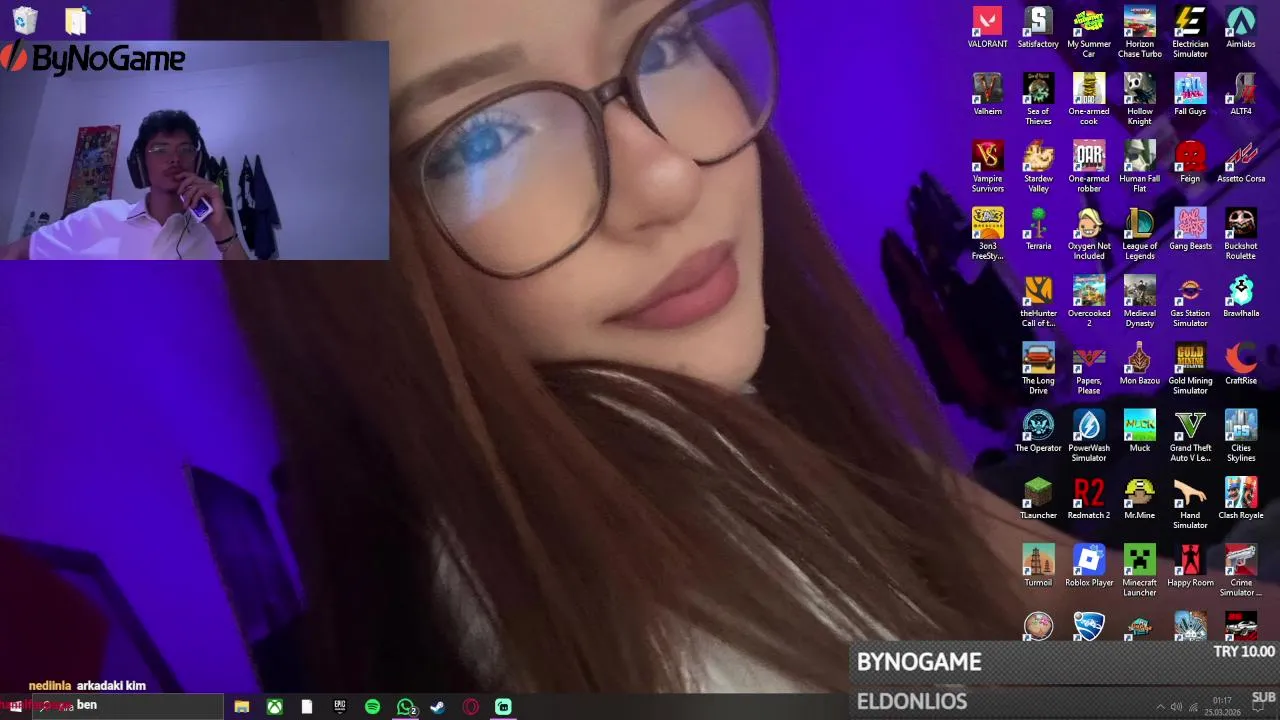Open Steam from the taskbar
The image size is (1280, 720).
point(438,707)
